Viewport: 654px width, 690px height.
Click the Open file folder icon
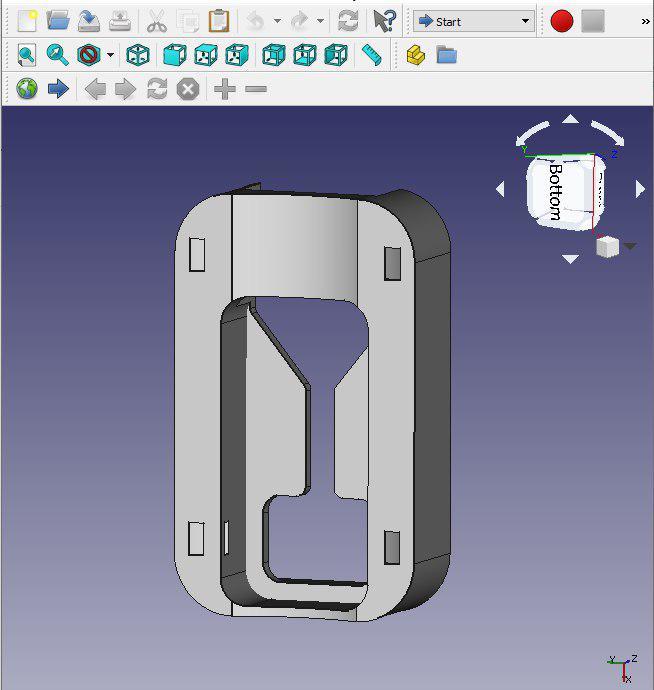[x=58, y=20]
